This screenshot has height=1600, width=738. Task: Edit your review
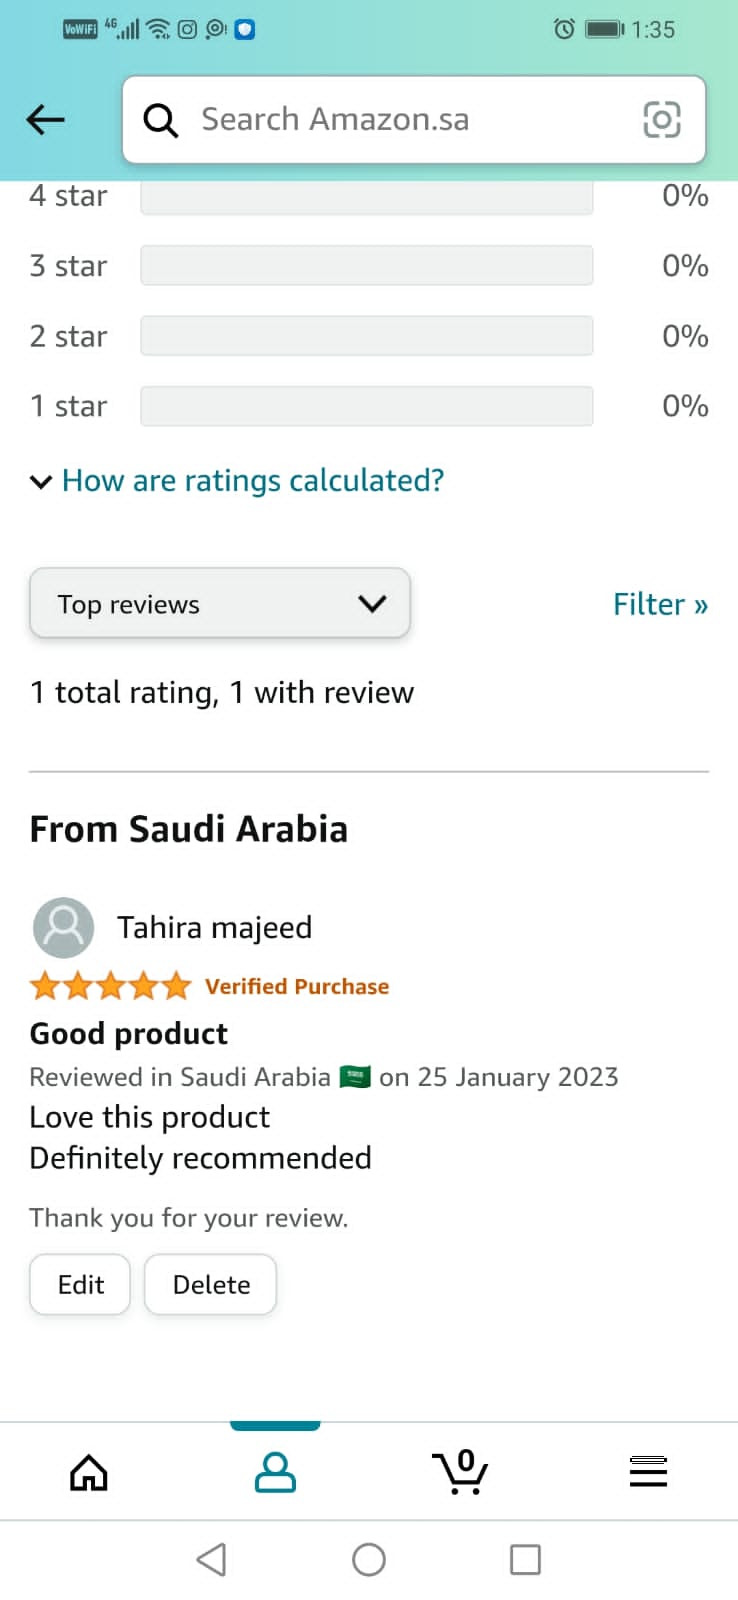point(80,1284)
